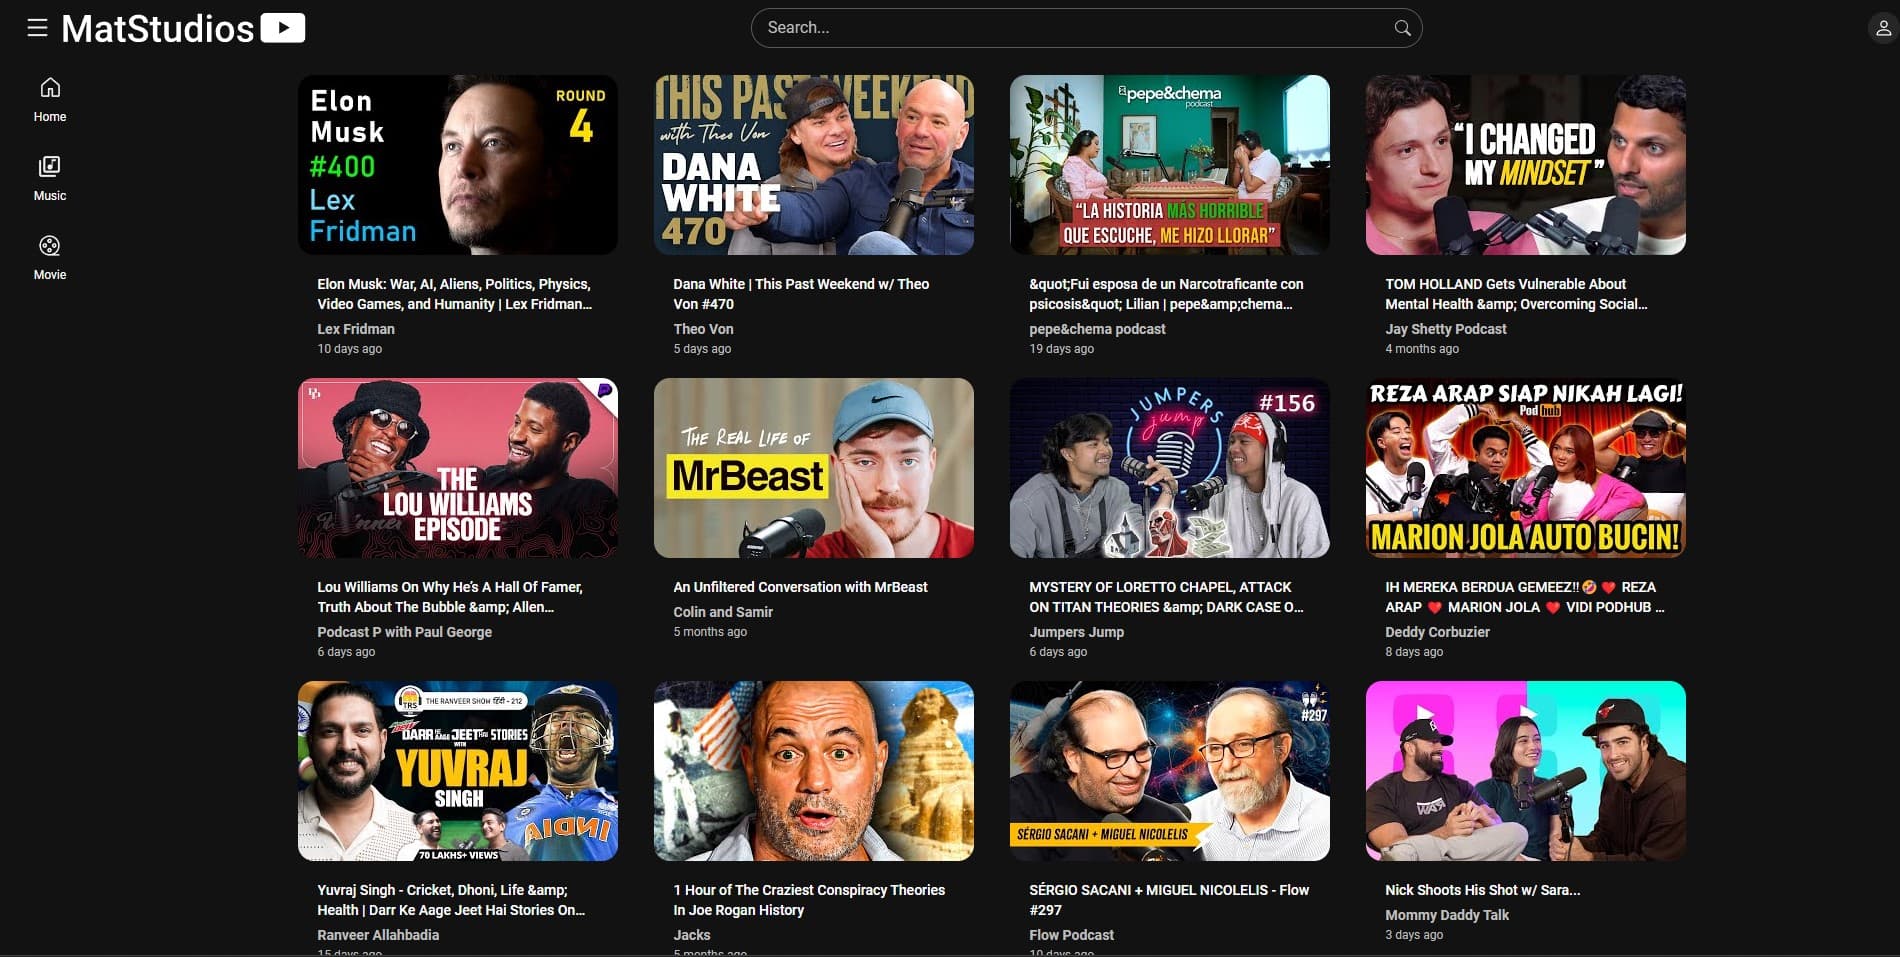Click "3 days ago" under Mommy Daddy Talk
Image resolution: width=1900 pixels, height=957 pixels.
click(1414, 935)
